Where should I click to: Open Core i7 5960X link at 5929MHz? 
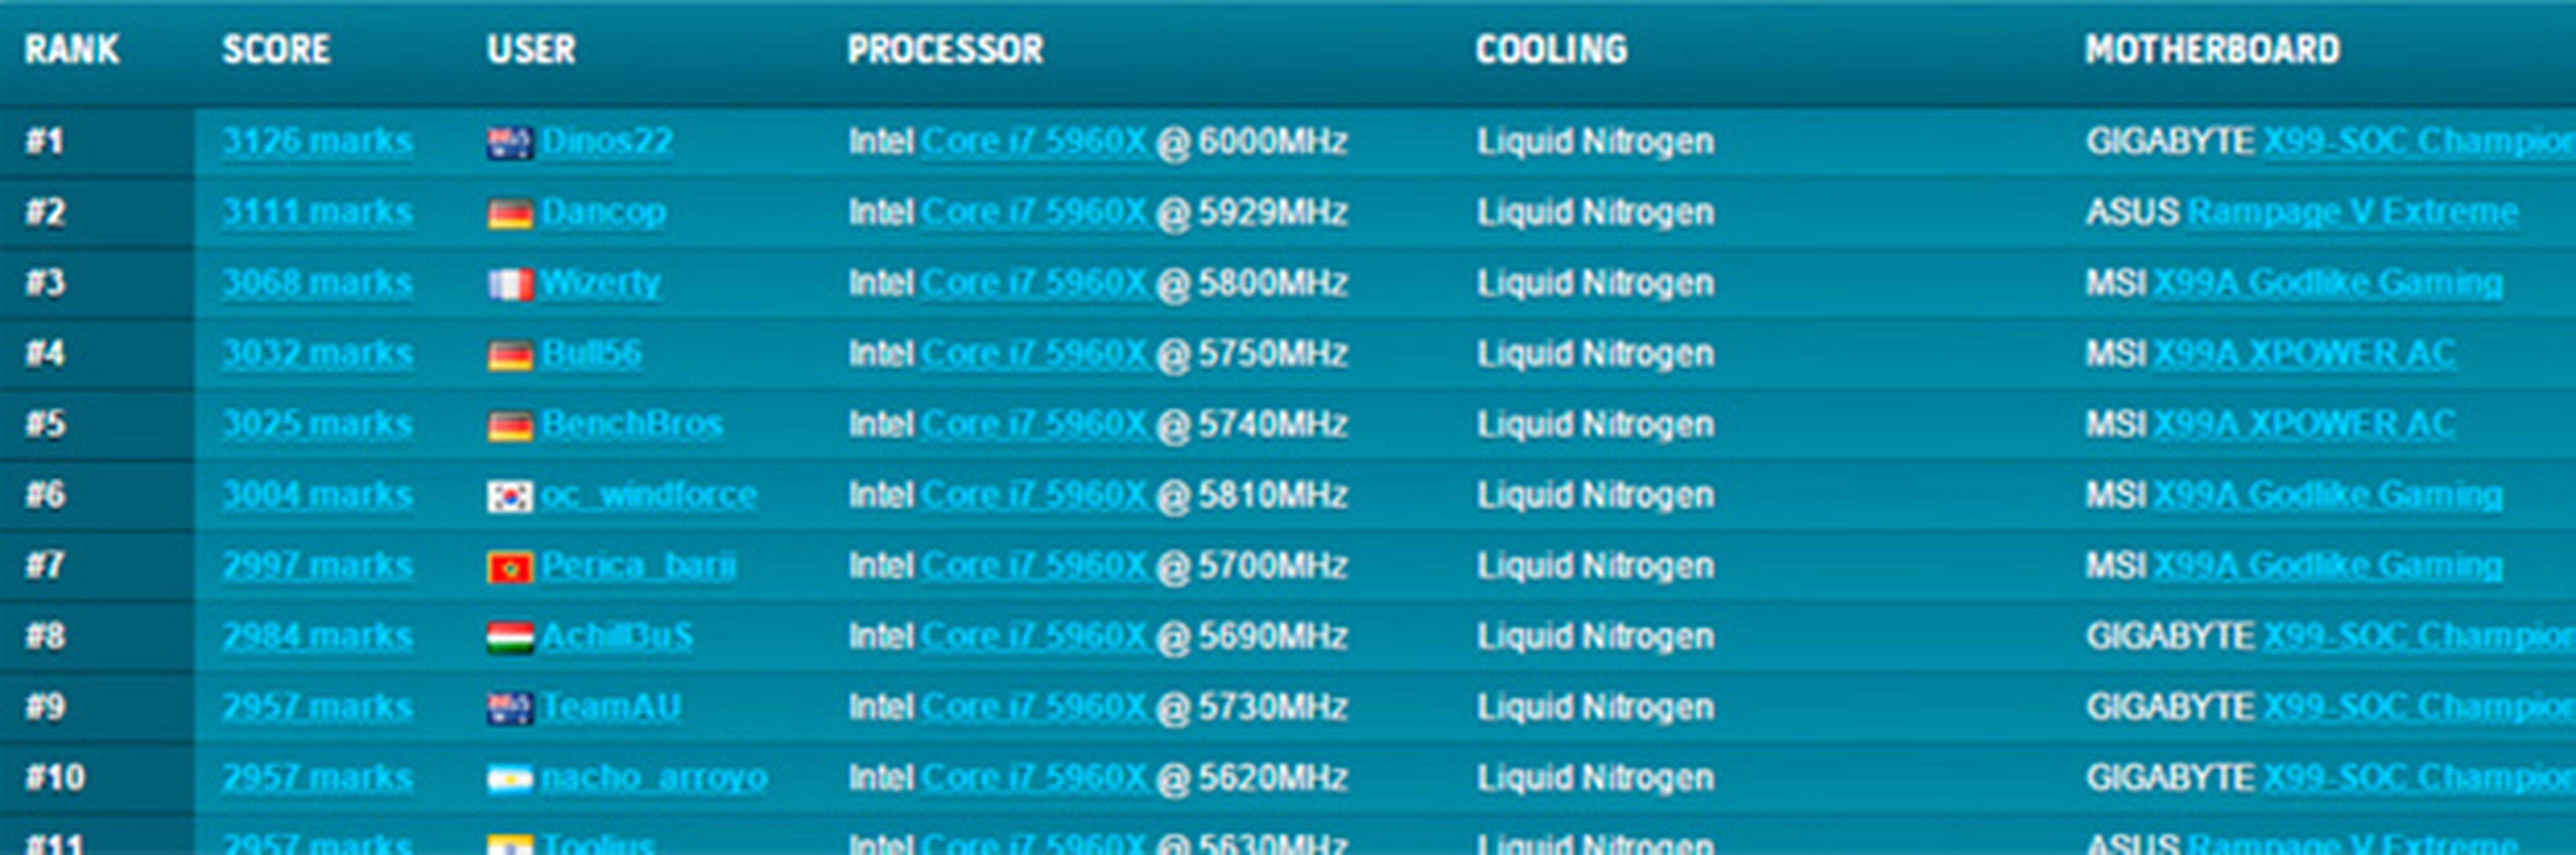click(x=1034, y=212)
